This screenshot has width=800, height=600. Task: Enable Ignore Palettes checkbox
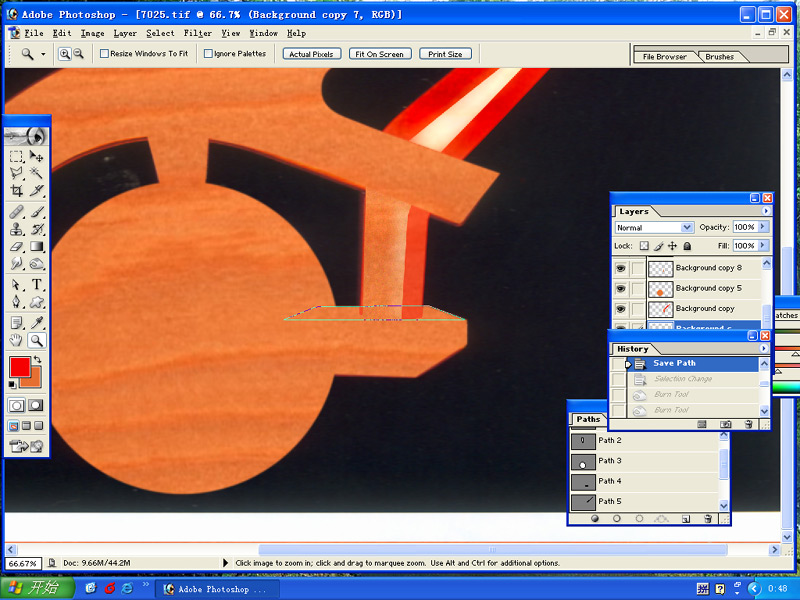pyautogui.click(x=208, y=54)
